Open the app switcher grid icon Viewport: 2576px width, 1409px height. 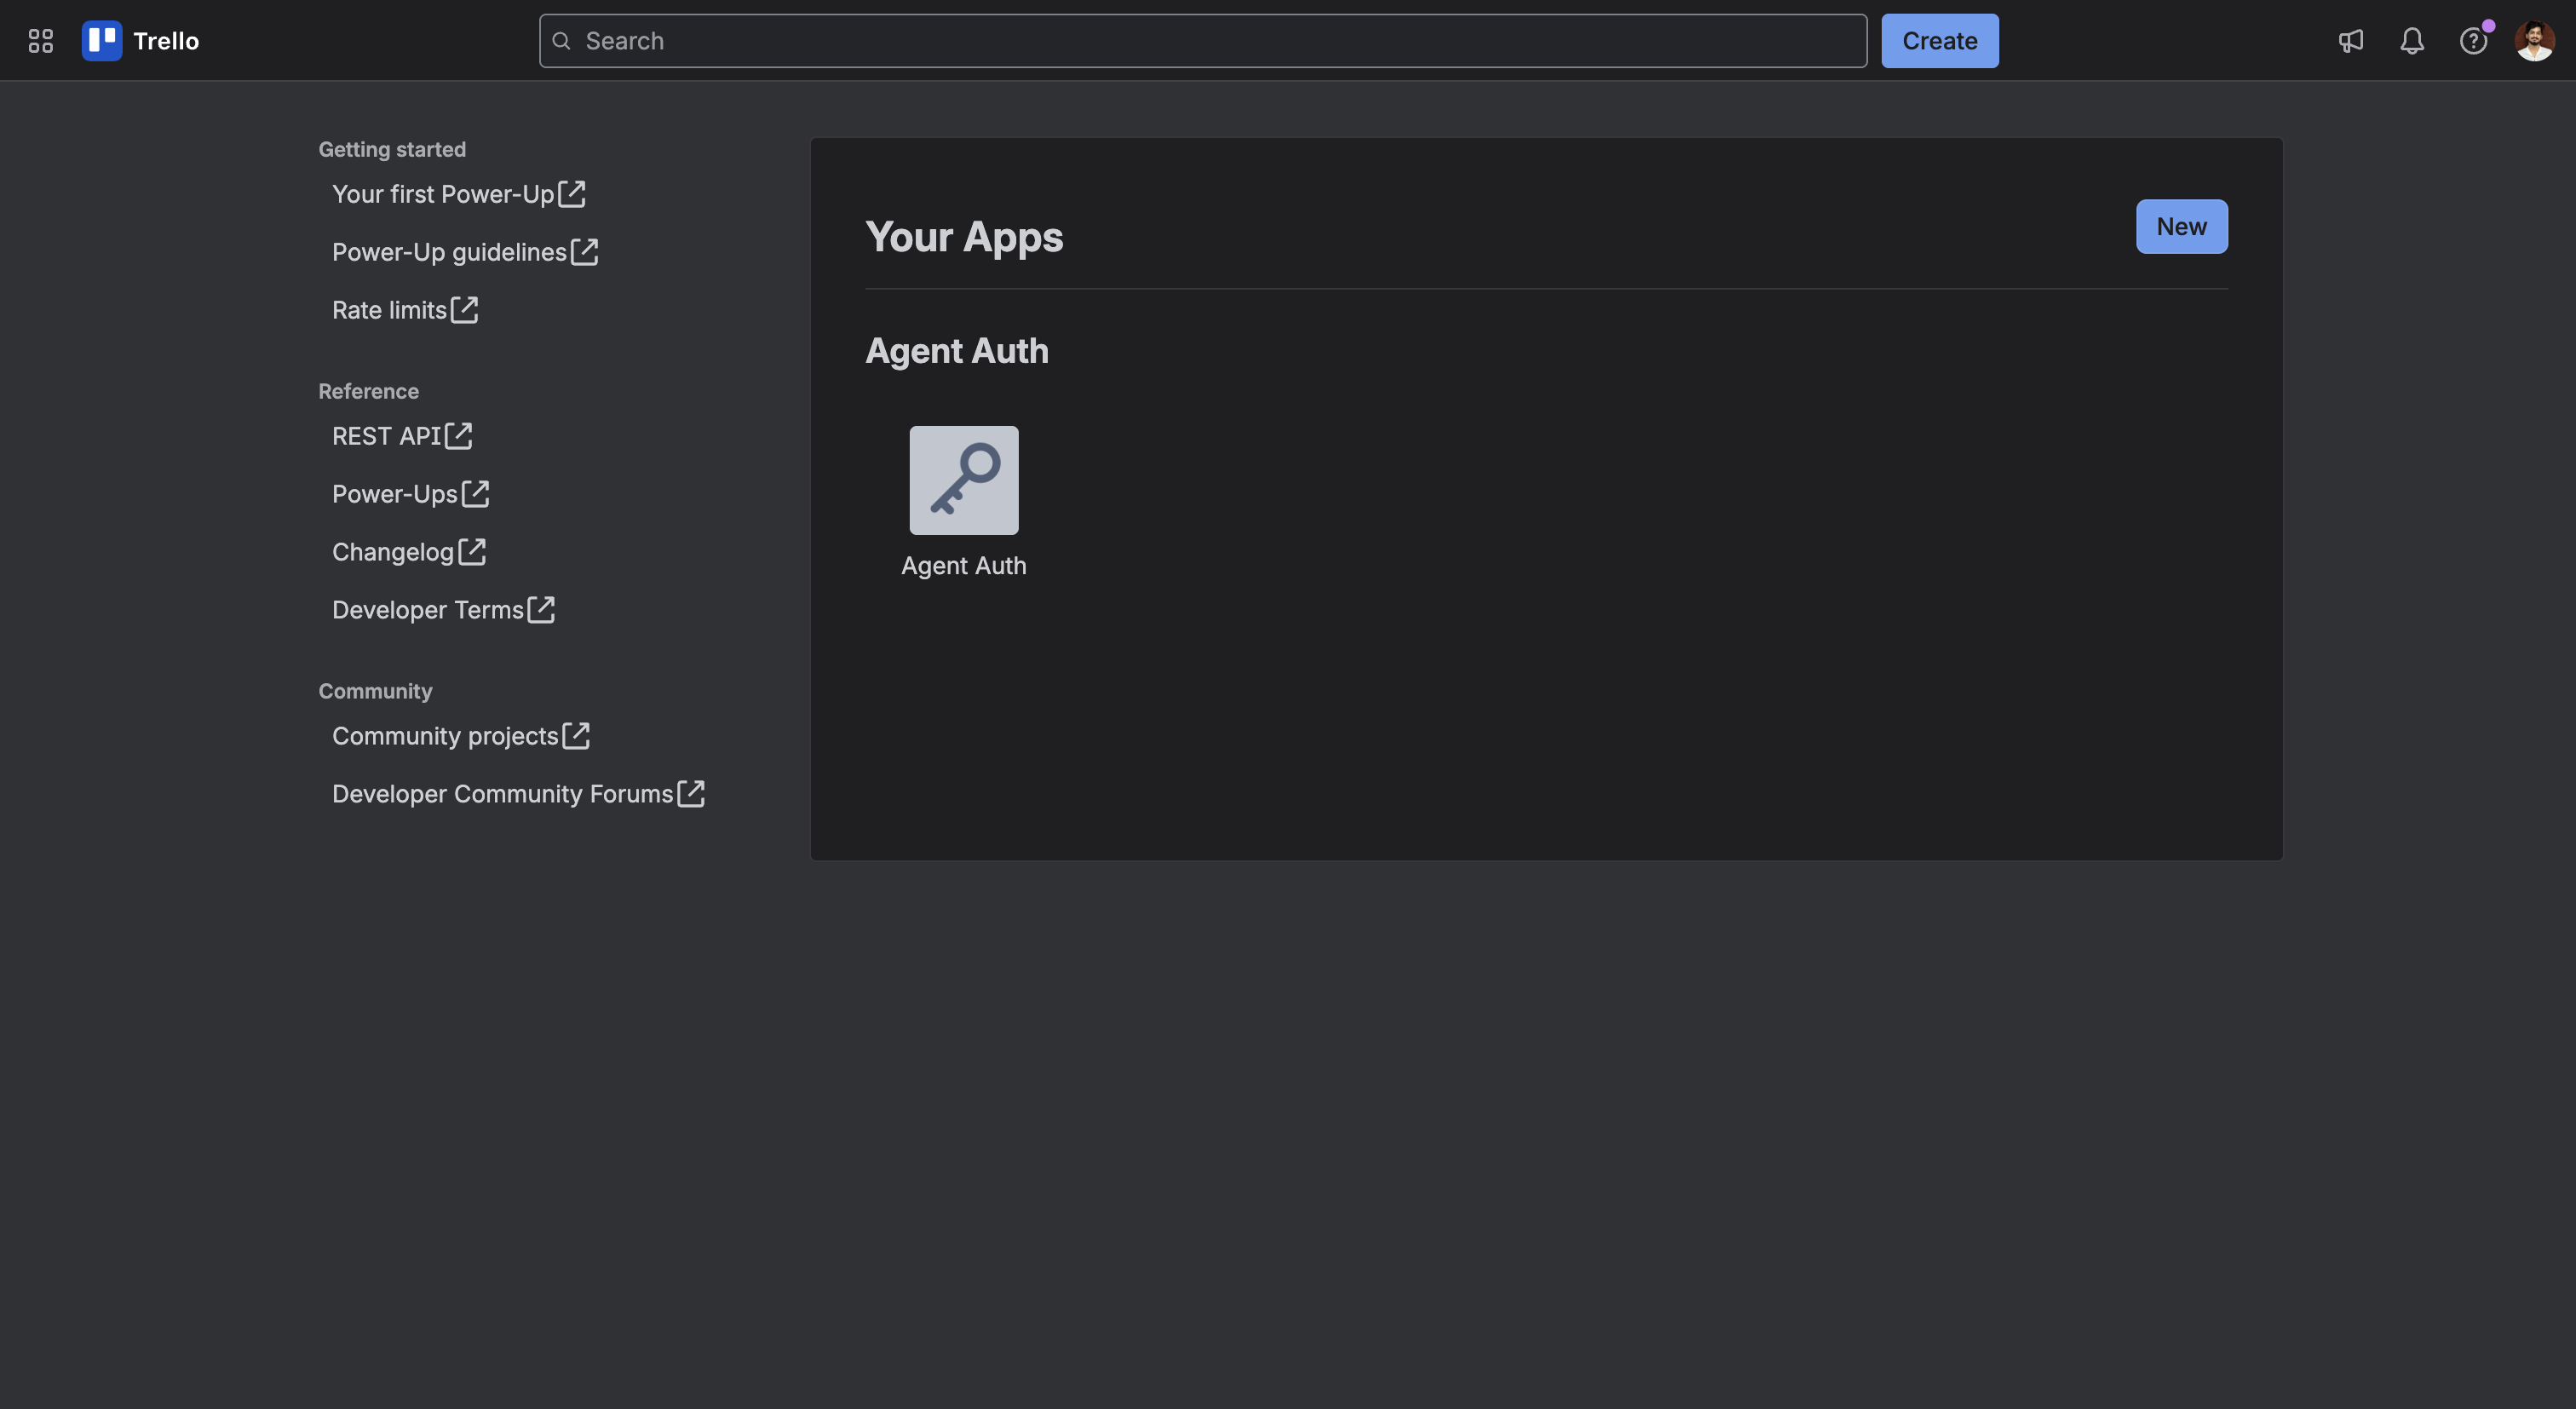point(40,41)
